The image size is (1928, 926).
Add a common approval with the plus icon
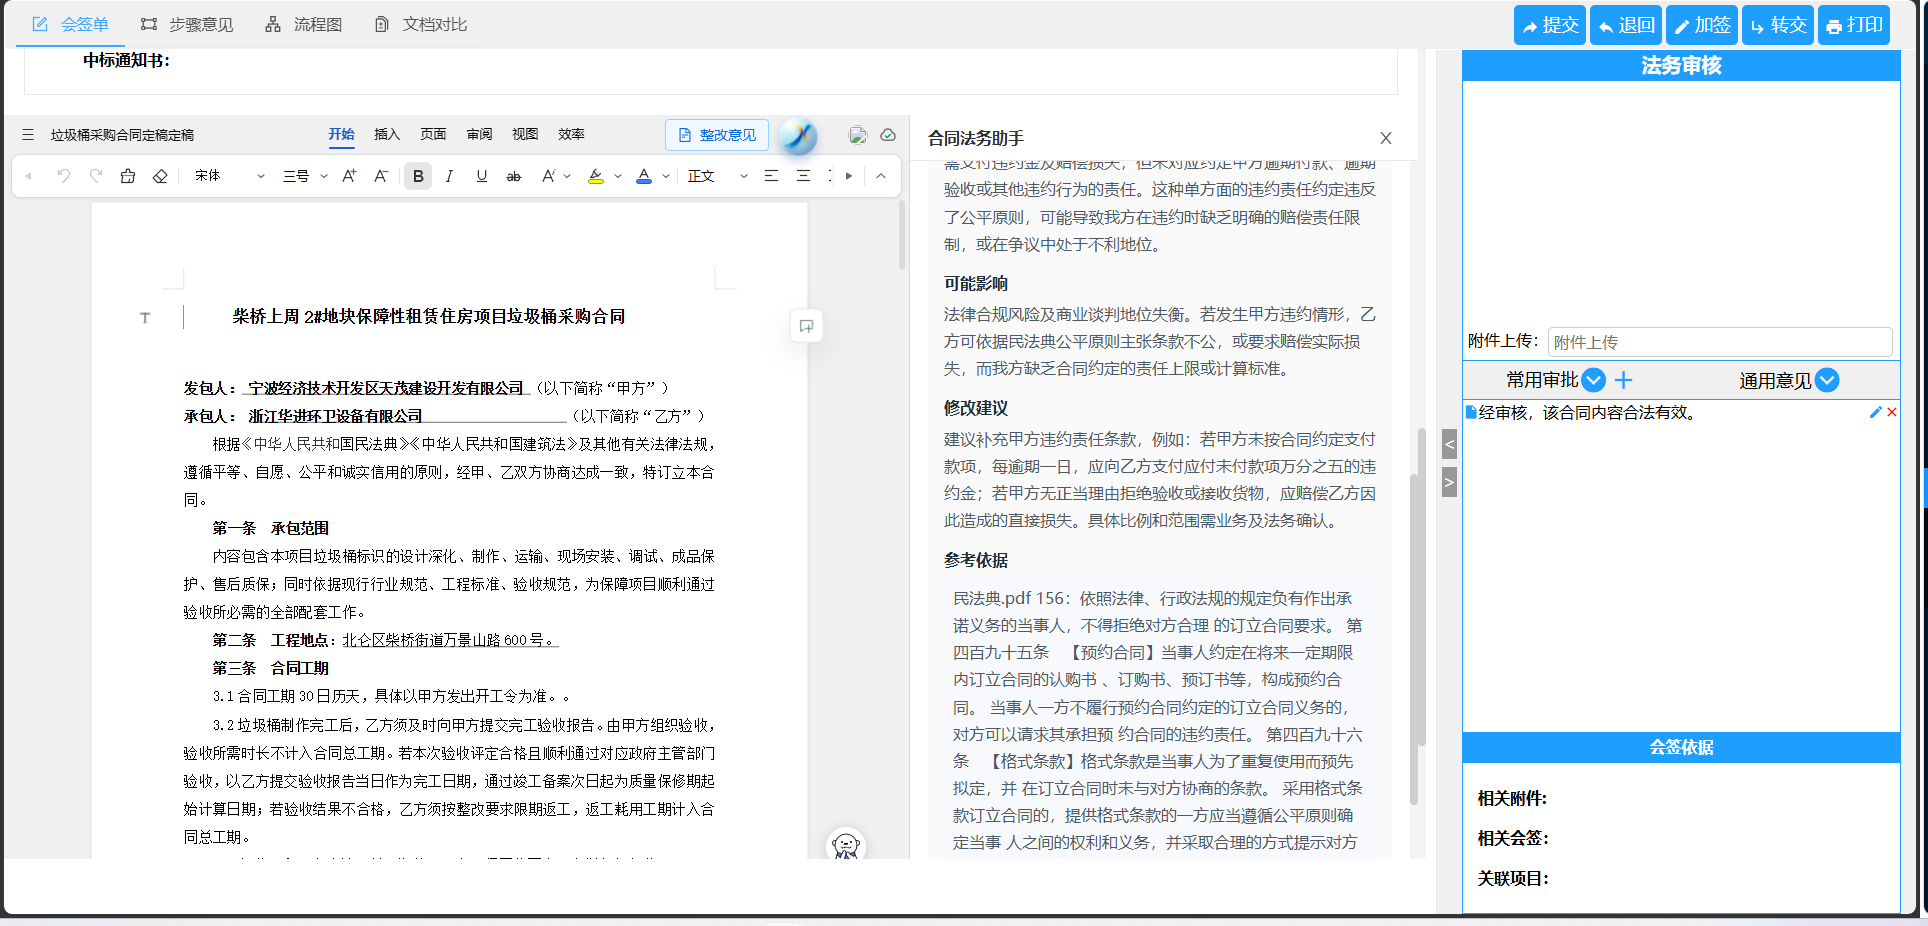1624,380
